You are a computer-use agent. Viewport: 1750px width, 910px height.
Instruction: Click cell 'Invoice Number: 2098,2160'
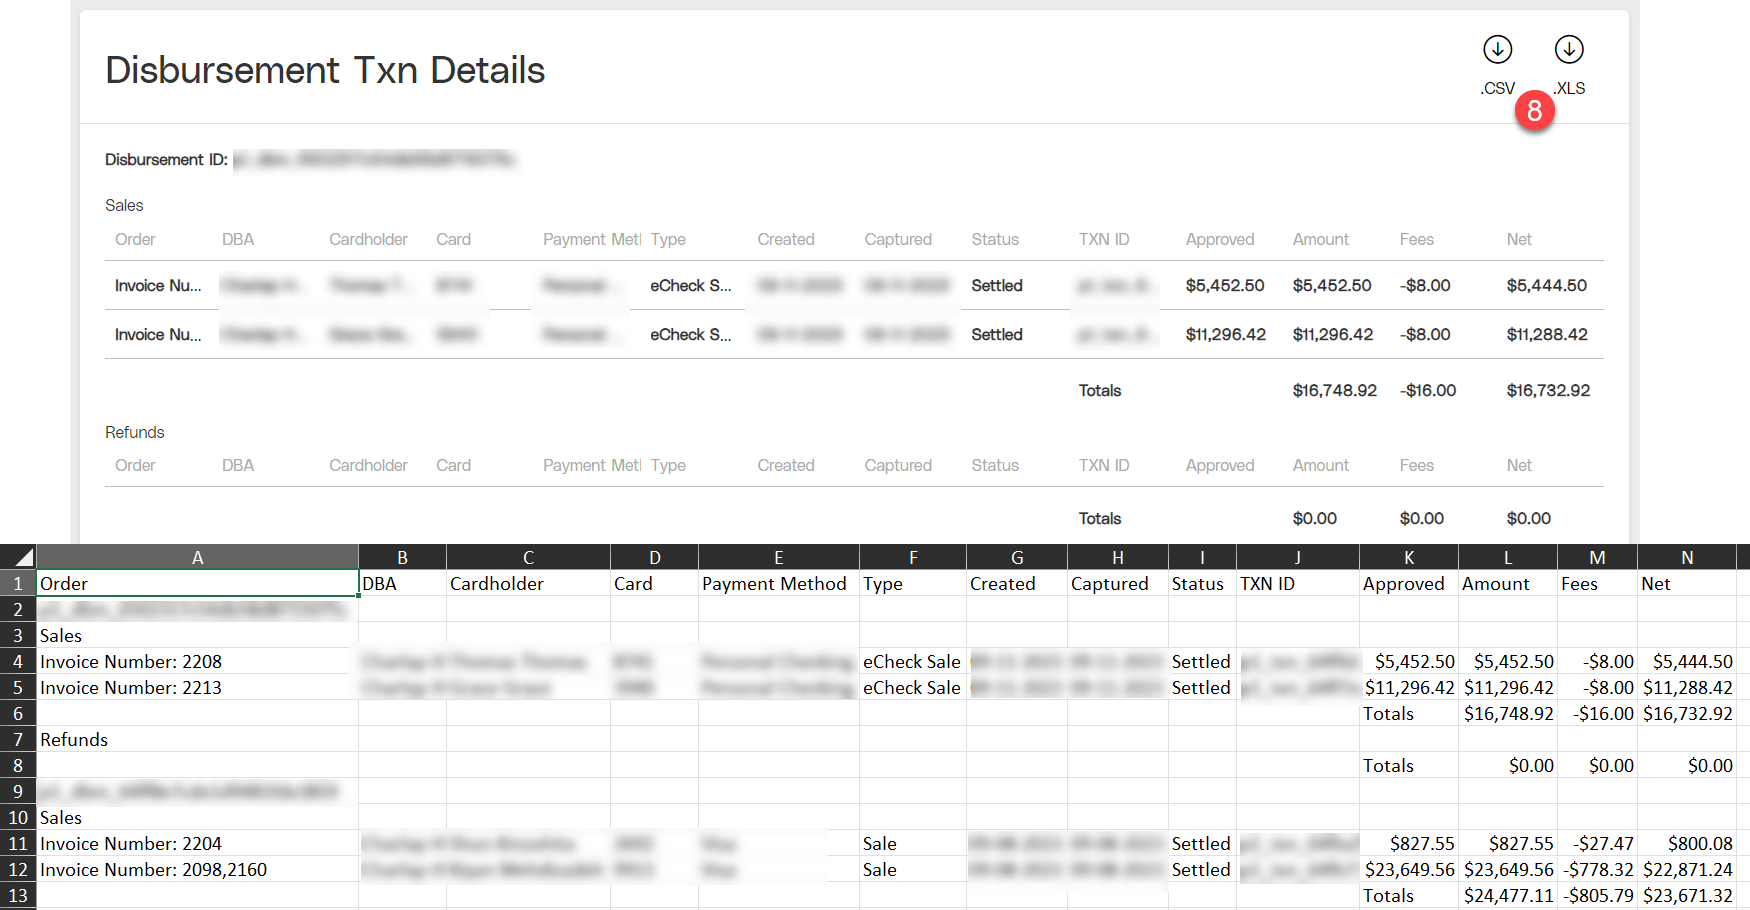pyautogui.click(x=197, y=869)
